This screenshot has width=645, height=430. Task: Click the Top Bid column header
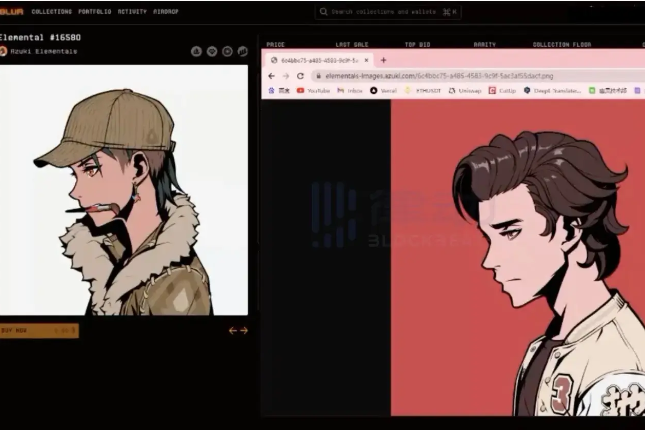[418, 44]
